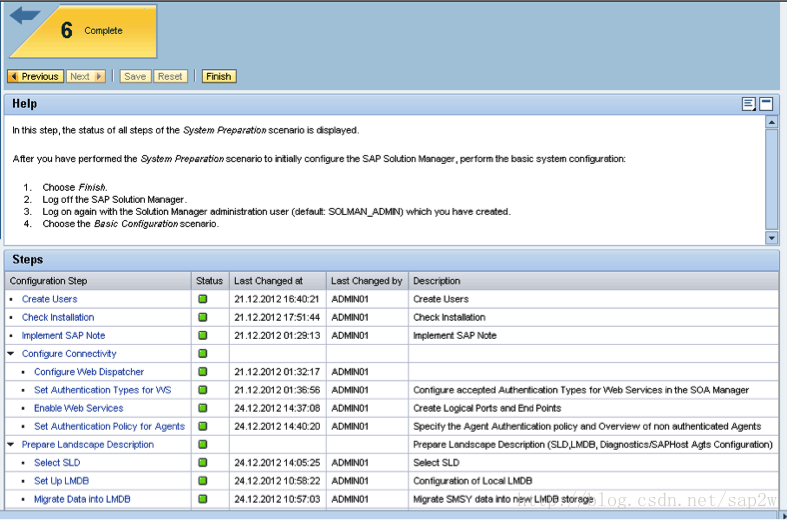Click the Last Changed at column header
This screenshot has width=788, height=520.
tap(278, 281)
